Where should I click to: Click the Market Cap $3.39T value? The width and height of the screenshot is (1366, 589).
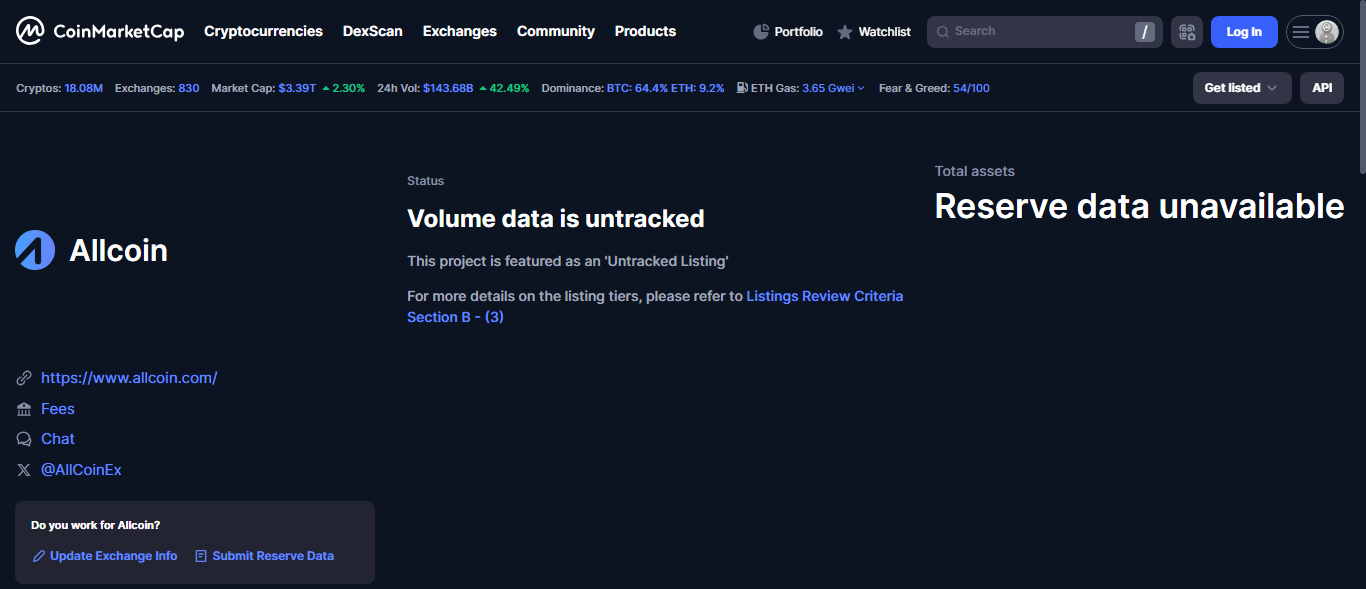pos(297,88)
